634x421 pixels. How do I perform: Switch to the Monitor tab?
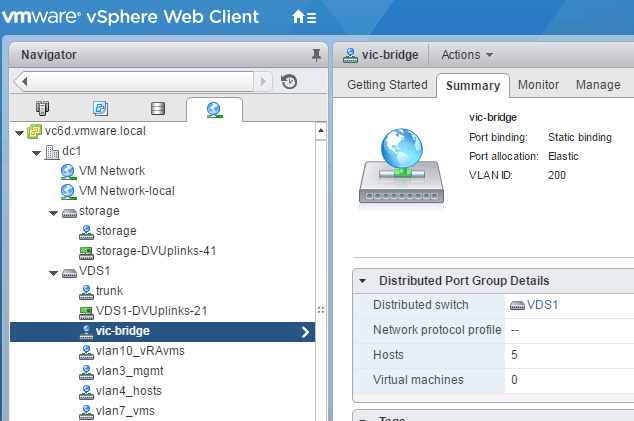coord(538,85)
